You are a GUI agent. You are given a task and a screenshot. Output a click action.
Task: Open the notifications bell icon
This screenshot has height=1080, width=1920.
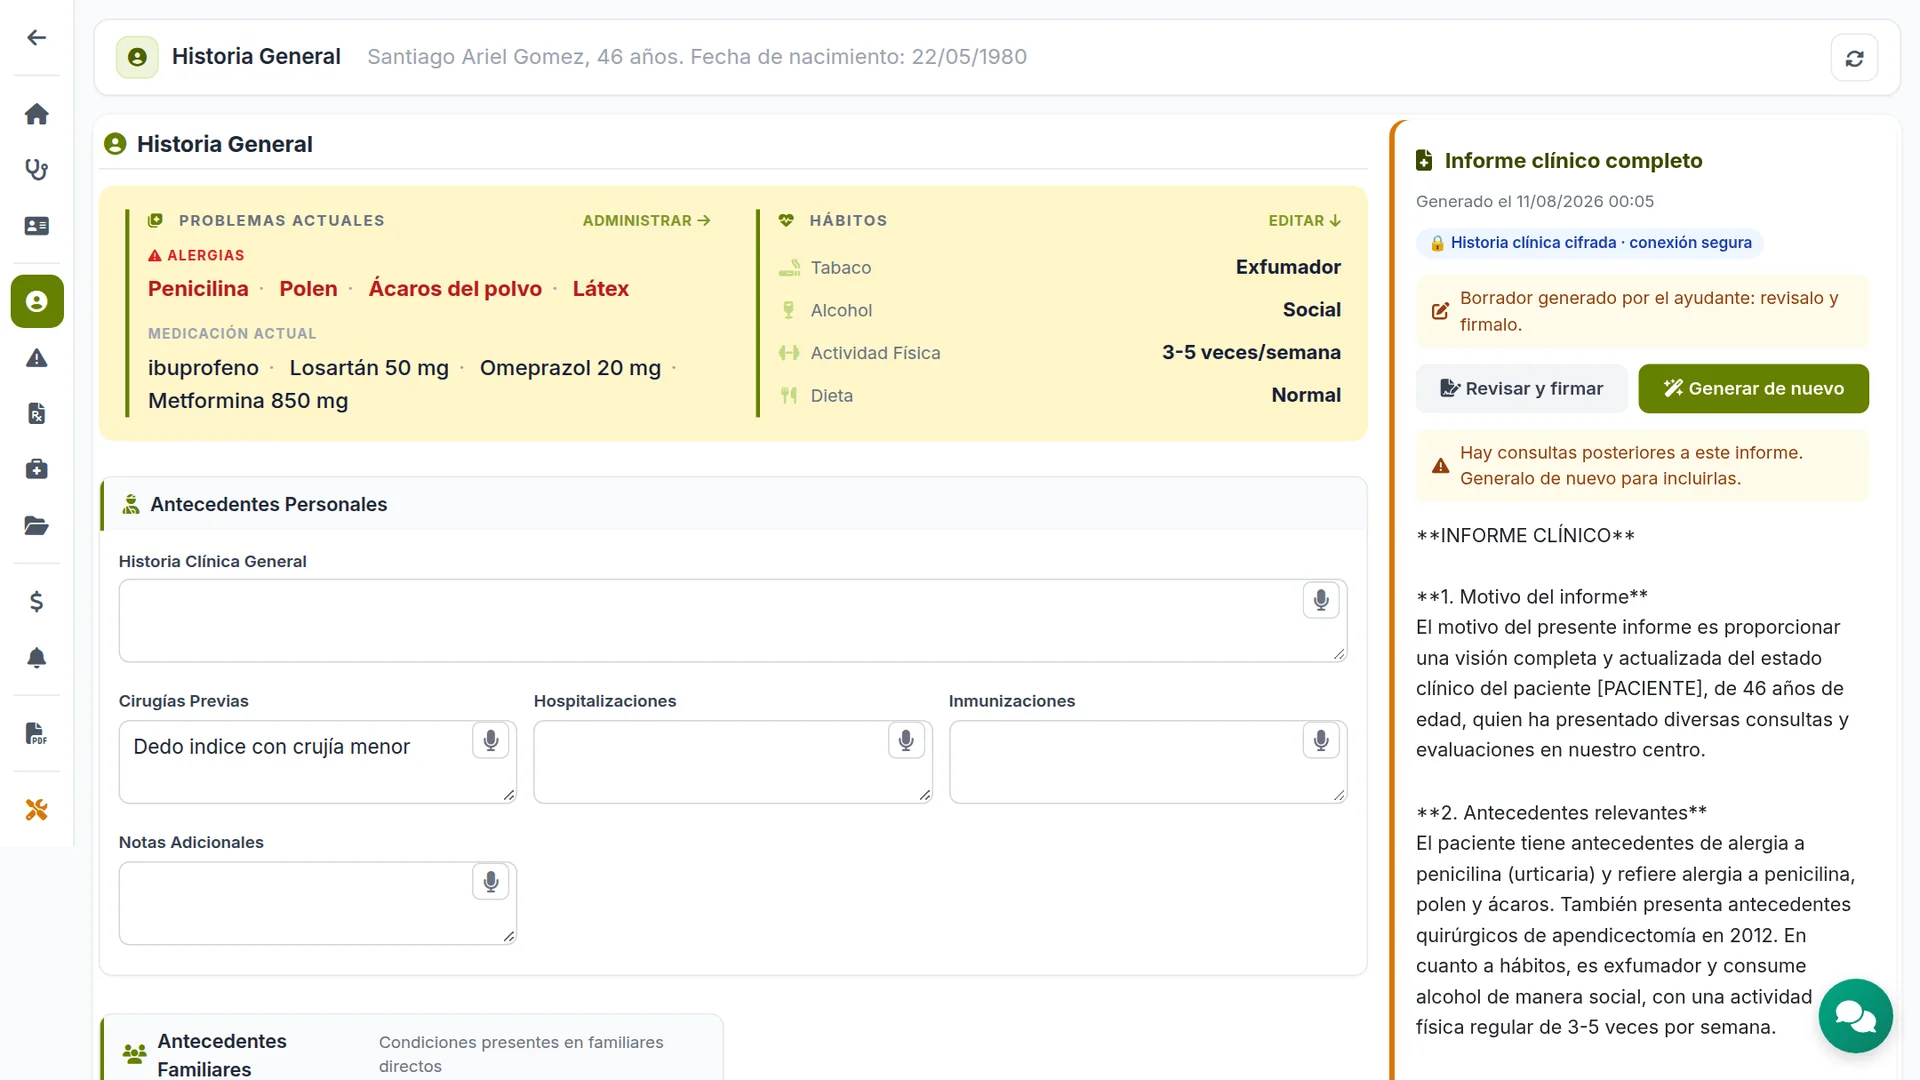coord(37,658)
